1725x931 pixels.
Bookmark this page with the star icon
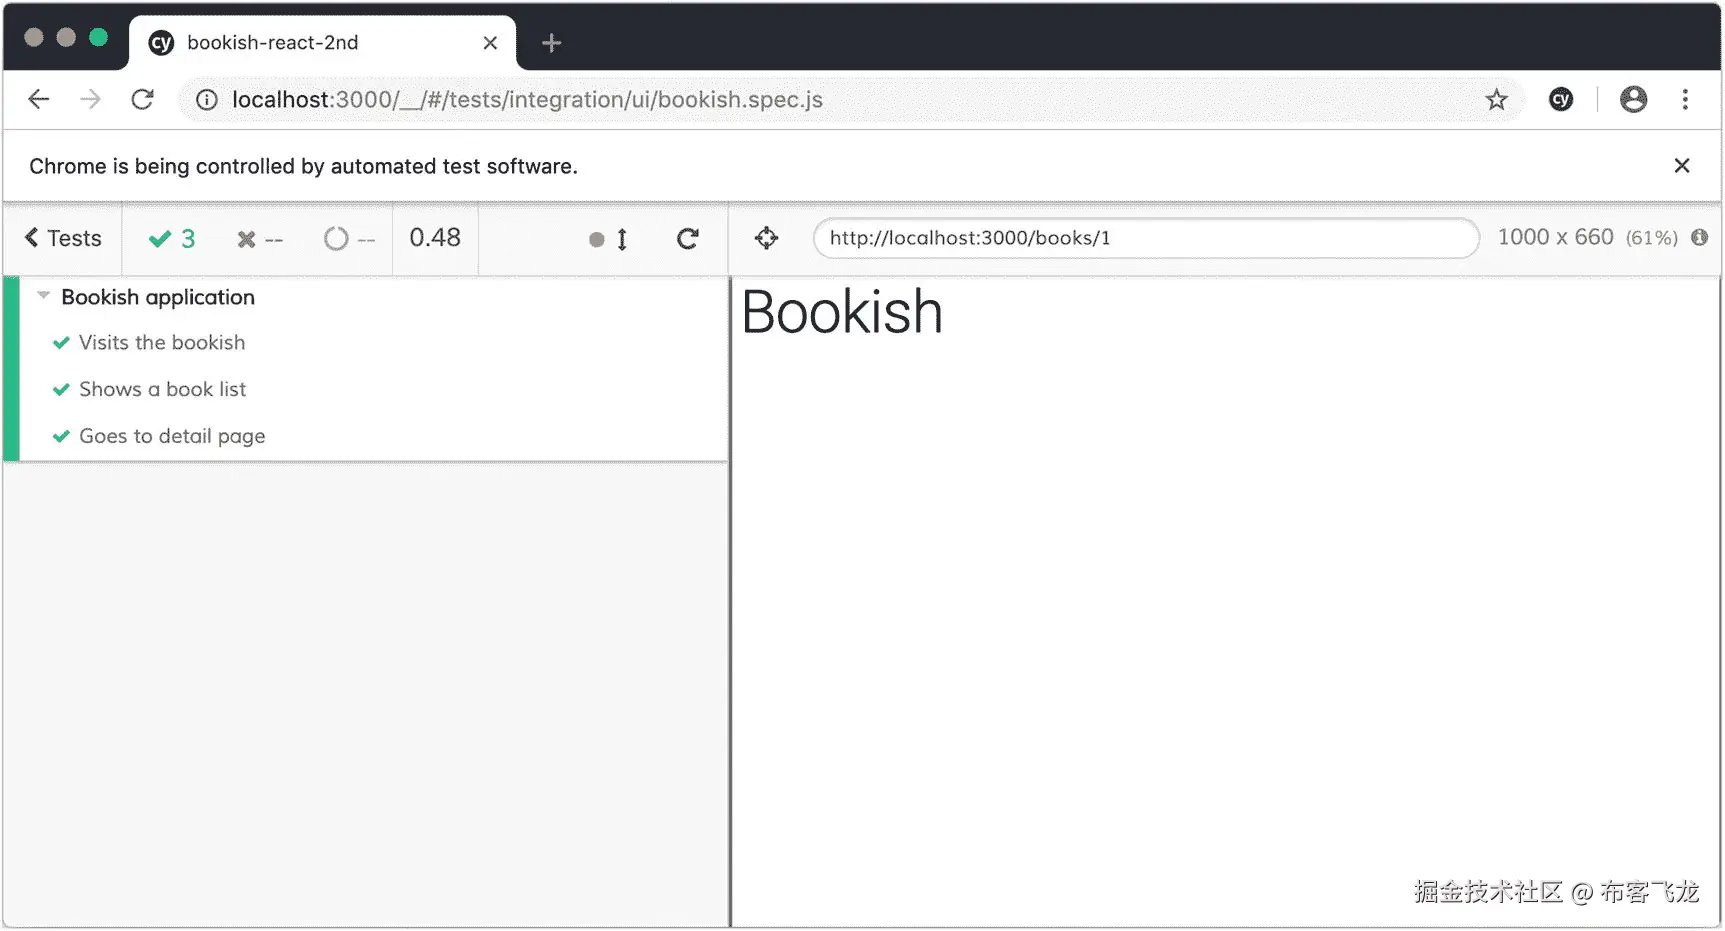coord(1496,99)
